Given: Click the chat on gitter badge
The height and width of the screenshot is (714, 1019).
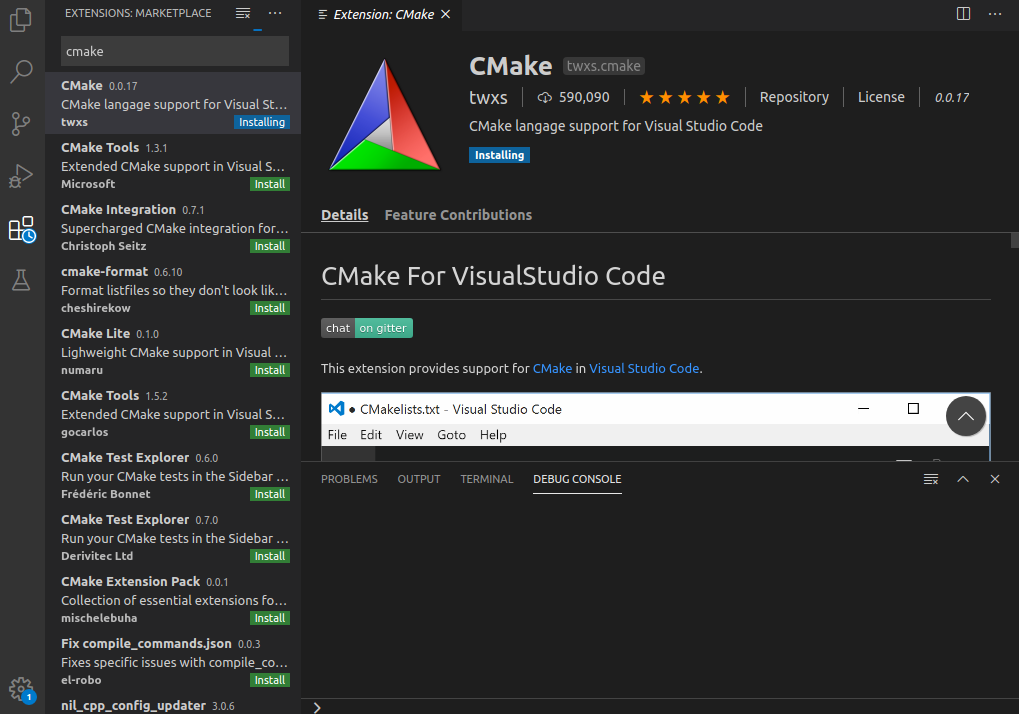Looking at the screenshot, I should 367,328.
